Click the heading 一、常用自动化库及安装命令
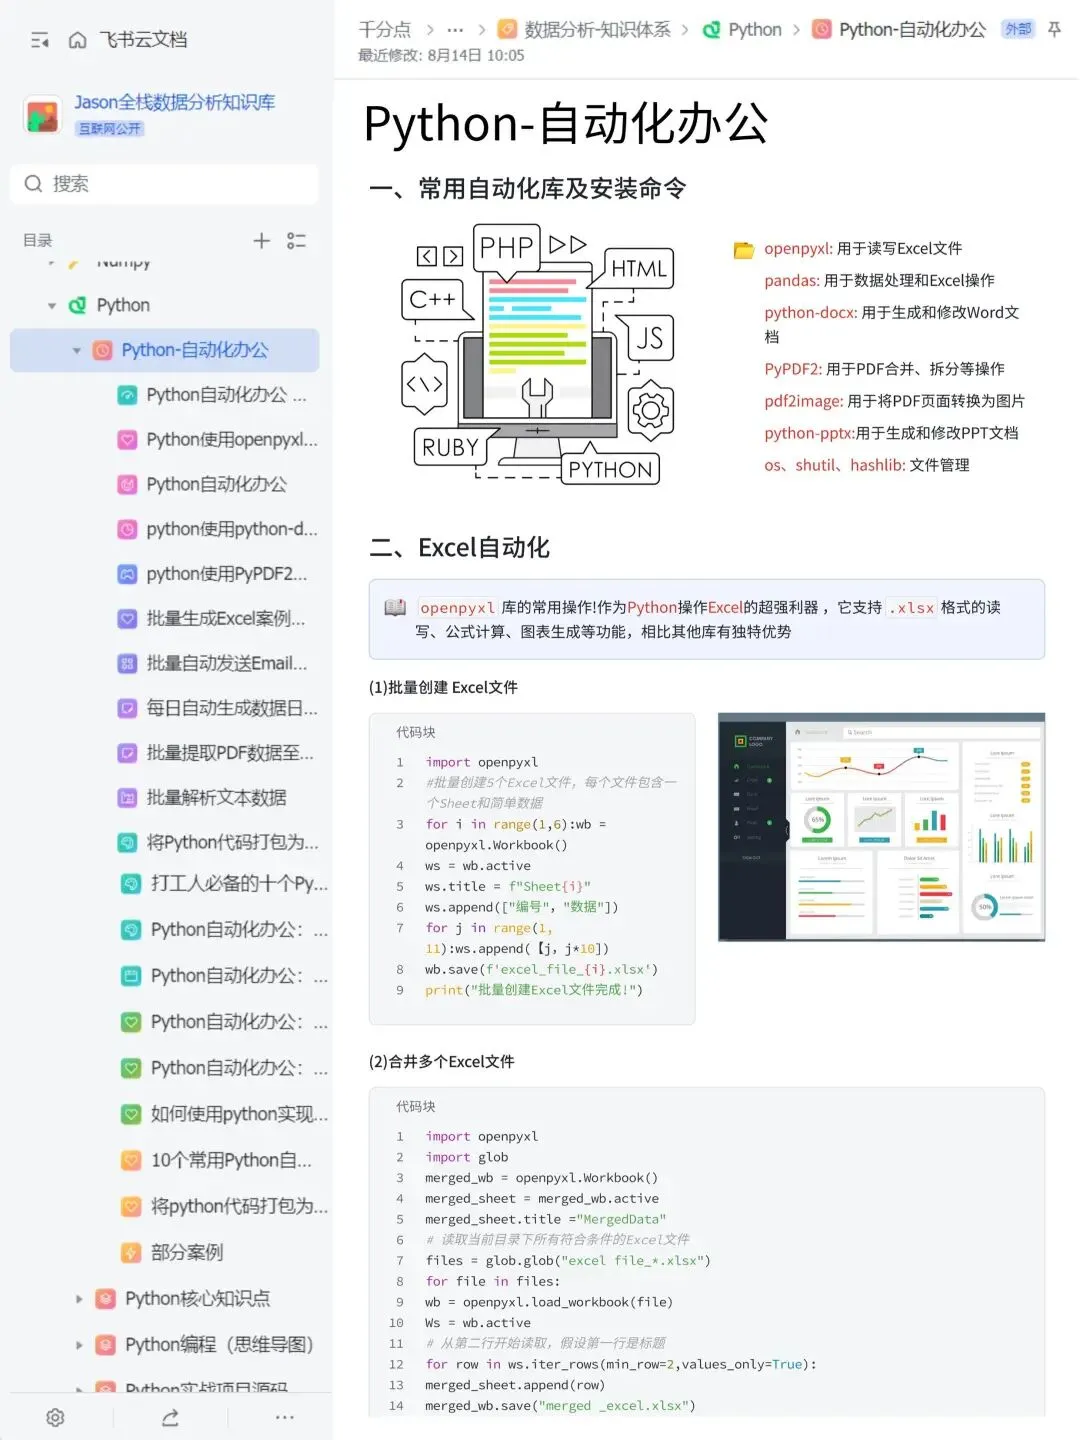 [x=528, y=189]
